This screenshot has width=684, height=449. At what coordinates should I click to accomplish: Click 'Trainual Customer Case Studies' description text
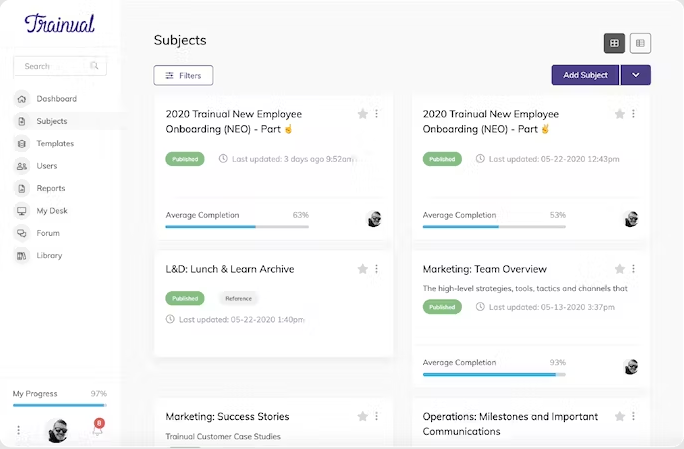point(223,436)
